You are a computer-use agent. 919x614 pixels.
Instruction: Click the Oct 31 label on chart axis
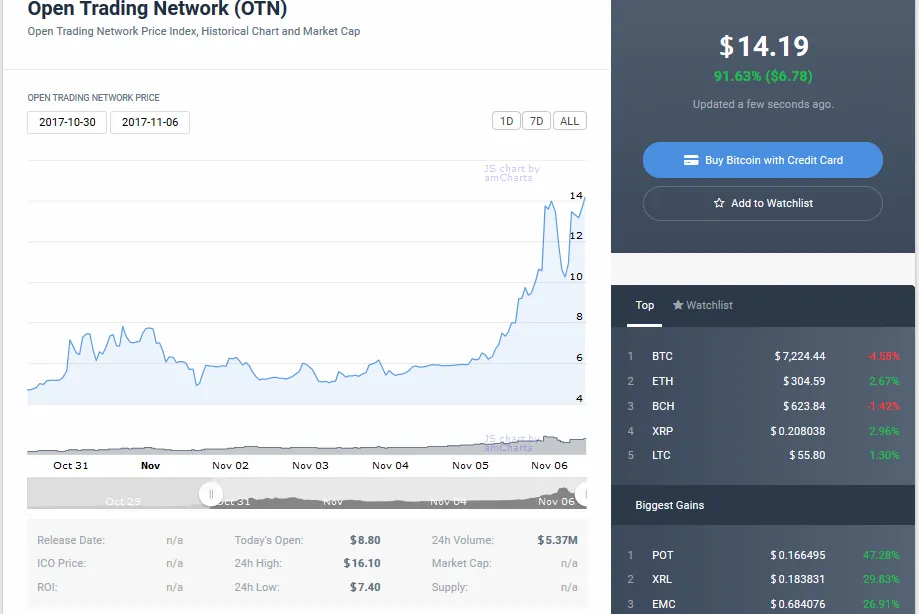click(x=70, y=466)
